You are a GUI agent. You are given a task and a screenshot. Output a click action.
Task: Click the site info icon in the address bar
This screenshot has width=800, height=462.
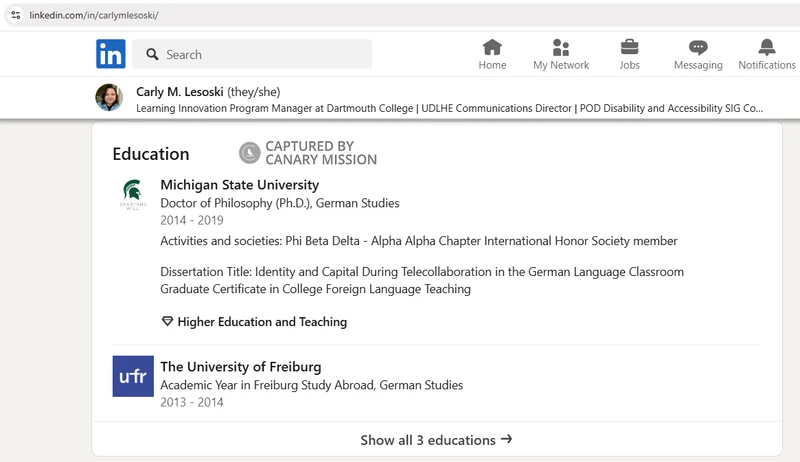16,15
